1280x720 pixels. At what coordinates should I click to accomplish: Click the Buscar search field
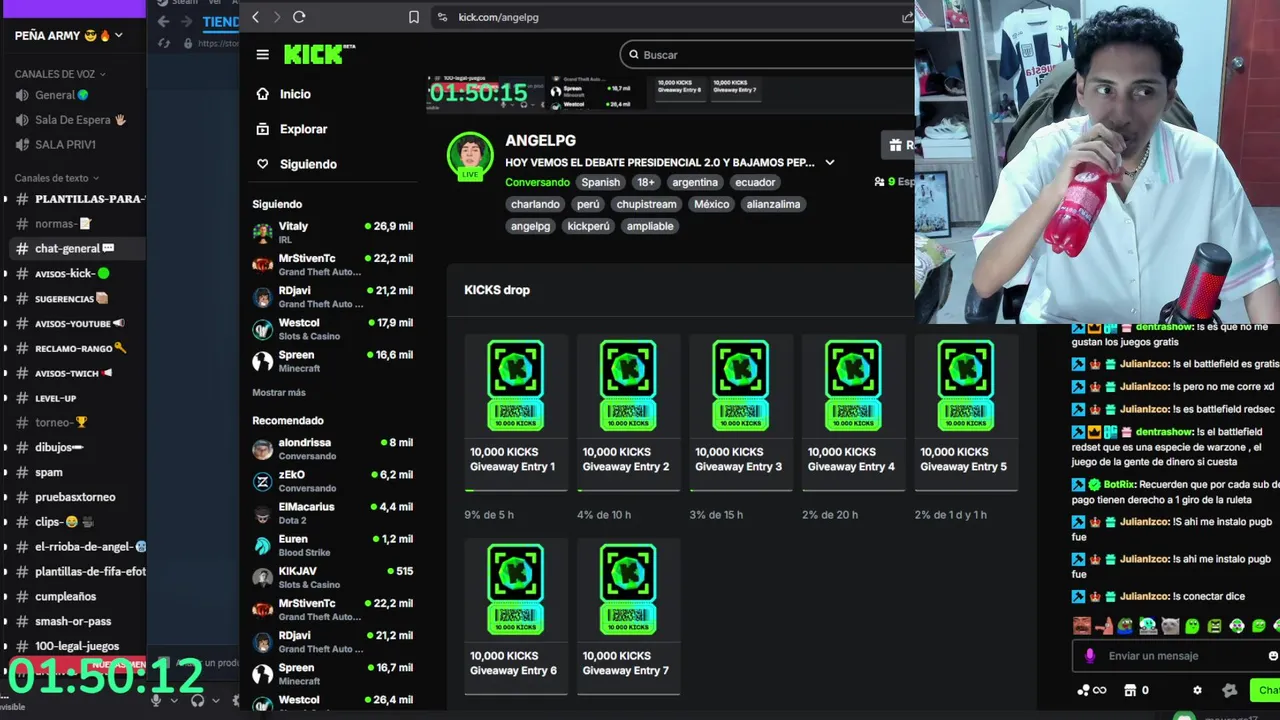(x=766, y=55)
